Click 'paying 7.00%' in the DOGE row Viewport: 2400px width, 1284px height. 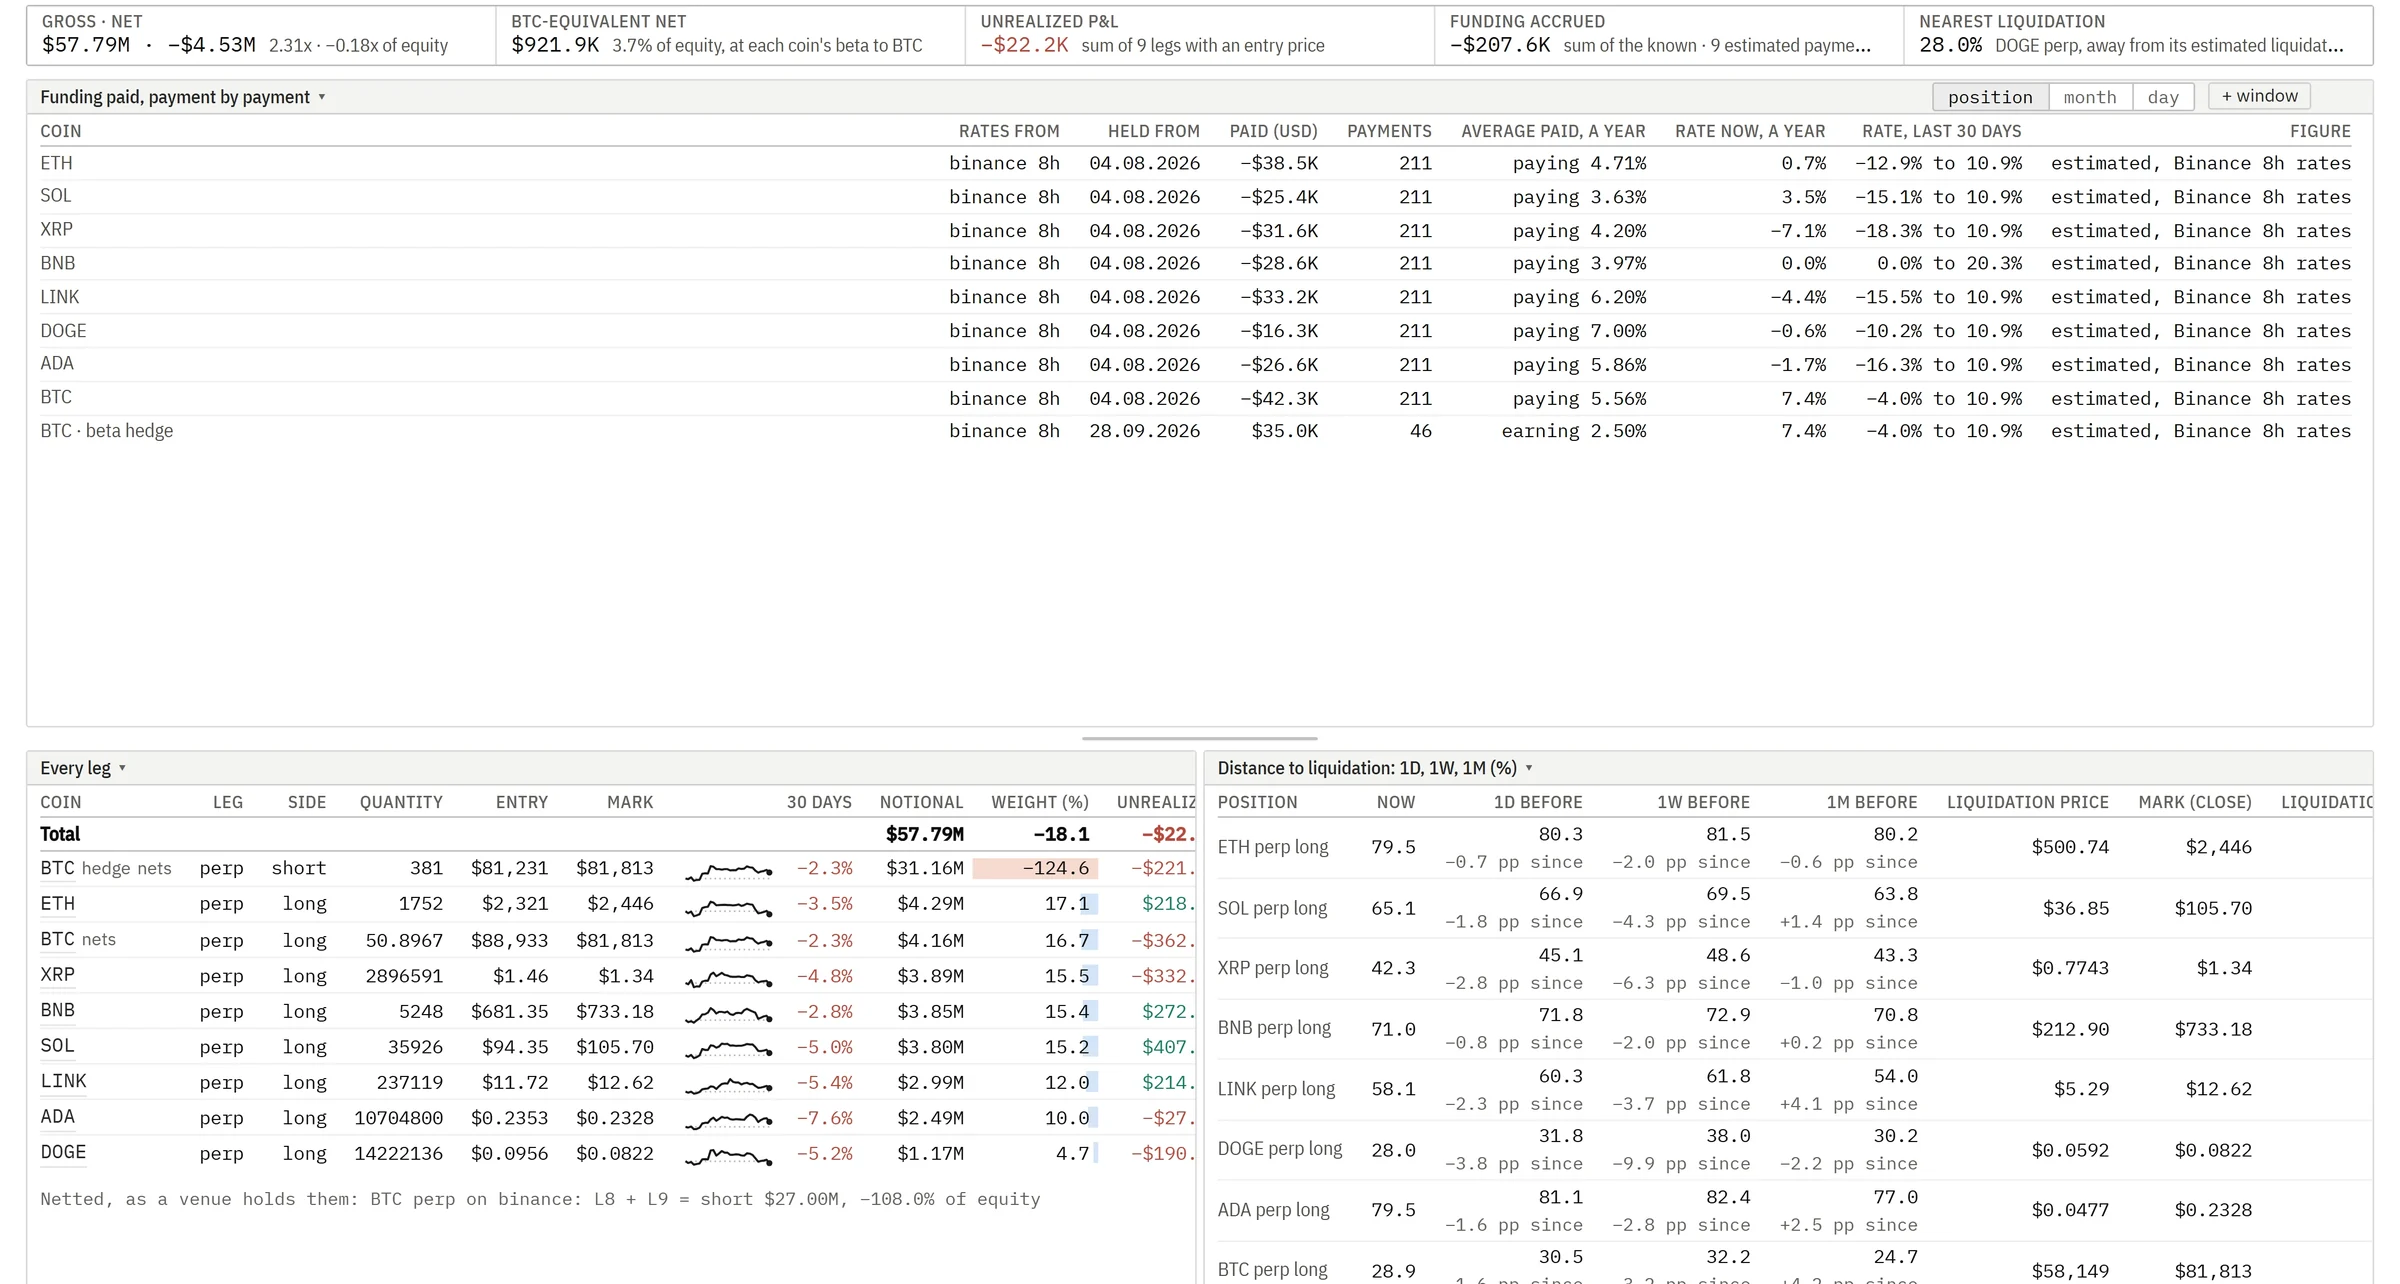(1579, 331)
